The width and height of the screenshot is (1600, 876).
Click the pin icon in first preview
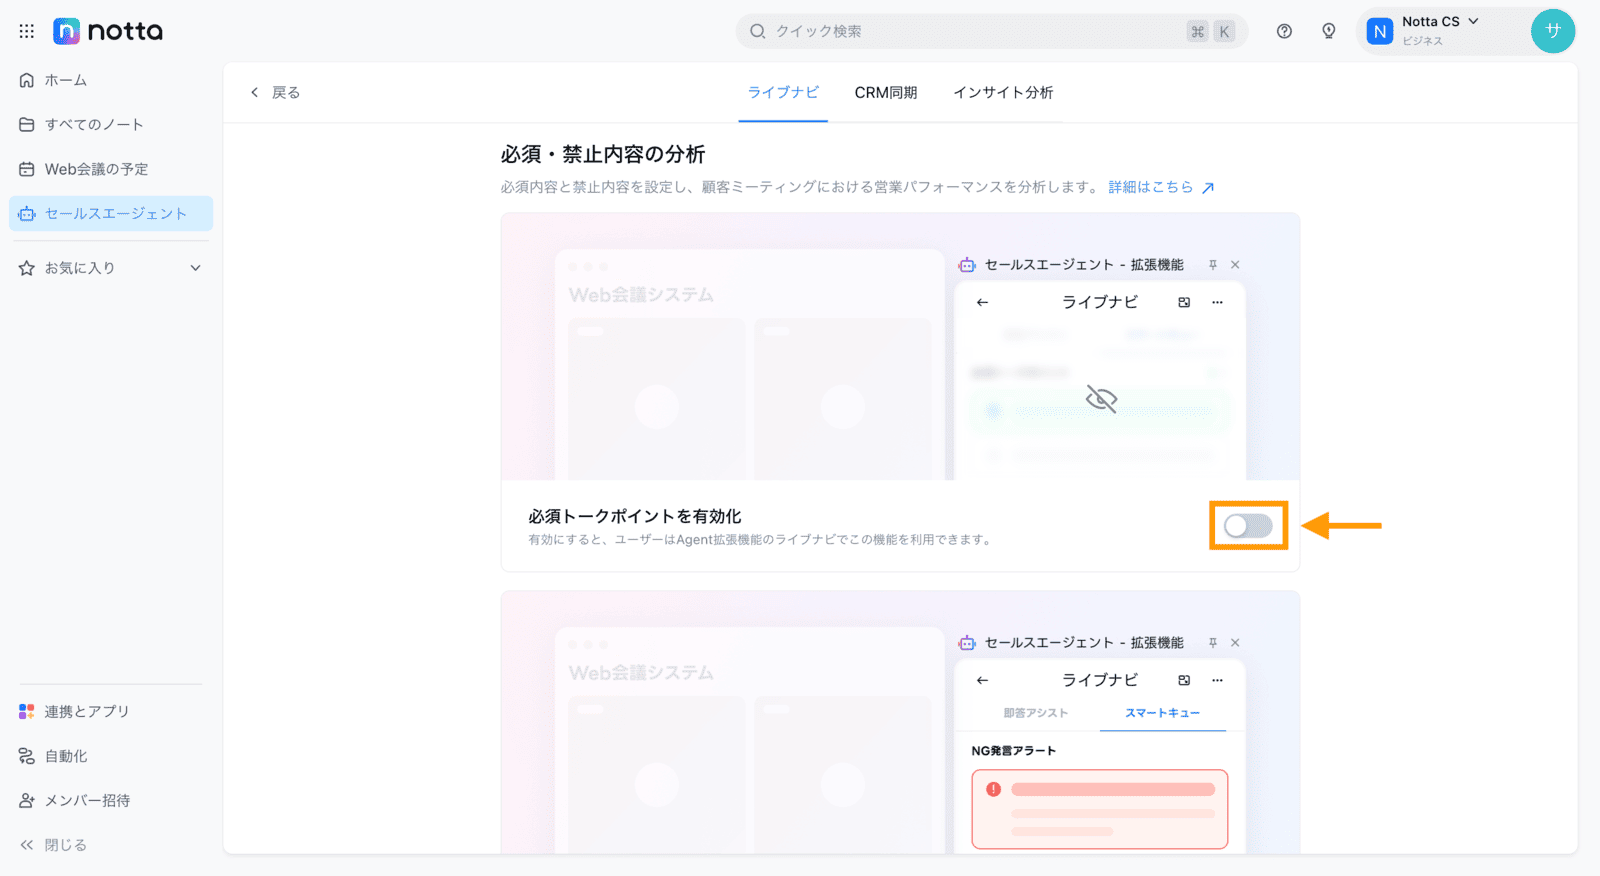click(x=1212, y=265)
